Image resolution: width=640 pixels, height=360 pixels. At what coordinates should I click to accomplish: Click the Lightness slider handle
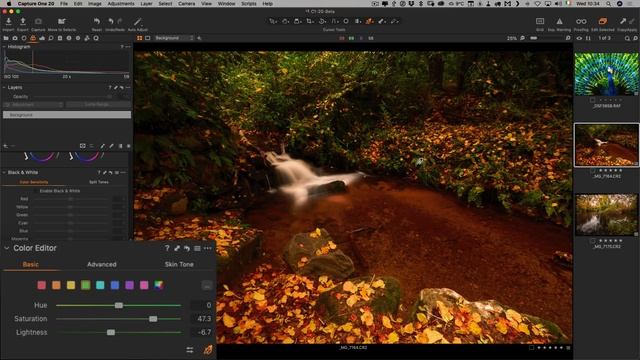(111, 333)
